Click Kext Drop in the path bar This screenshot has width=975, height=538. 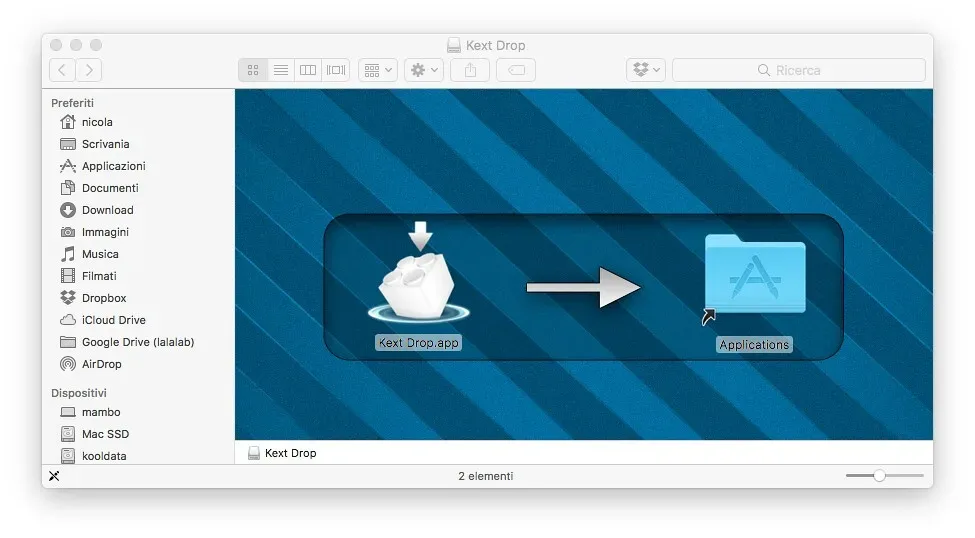point(282,453)
